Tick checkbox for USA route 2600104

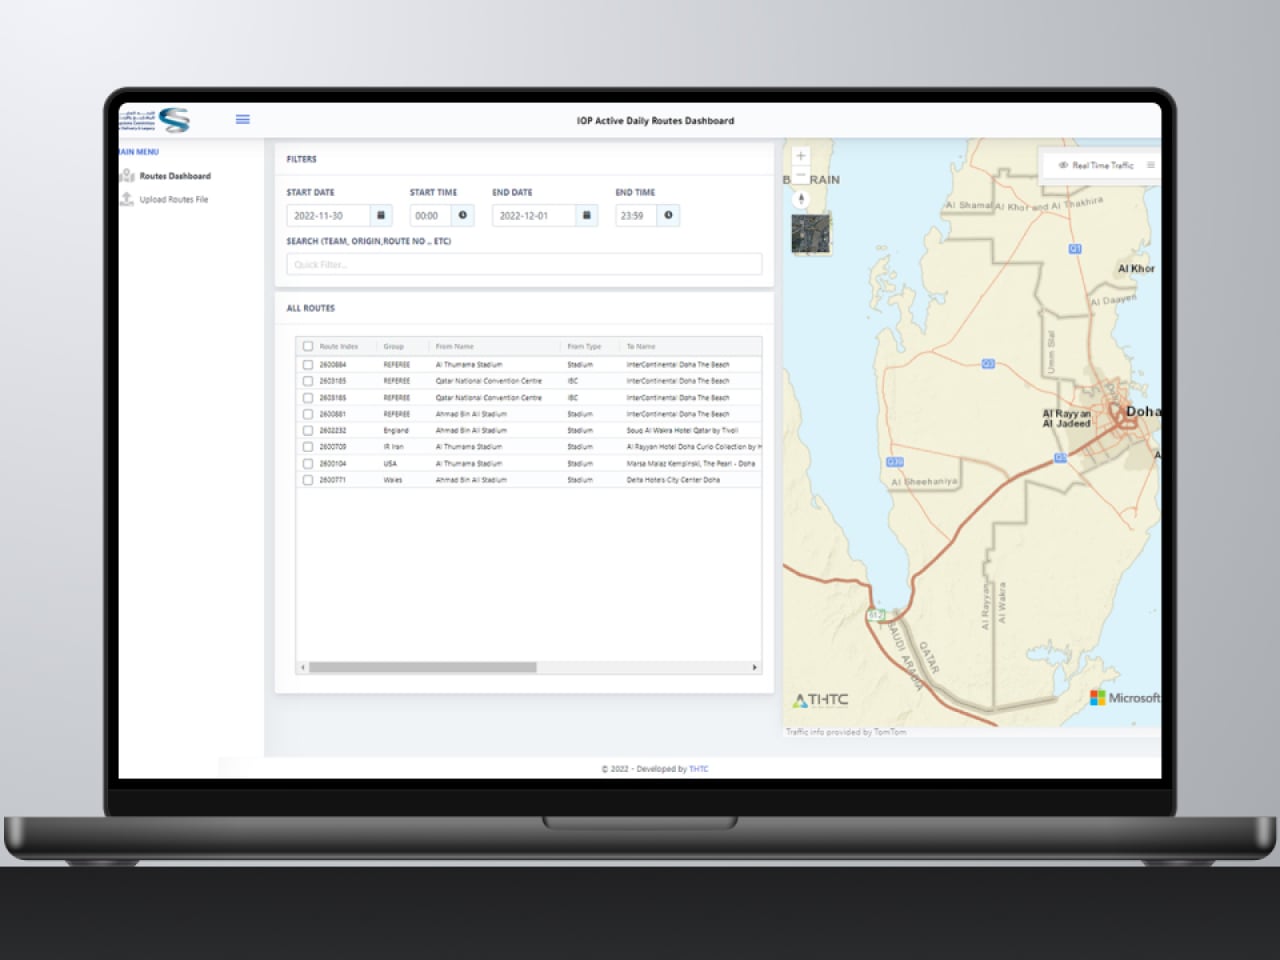(308, 464)
